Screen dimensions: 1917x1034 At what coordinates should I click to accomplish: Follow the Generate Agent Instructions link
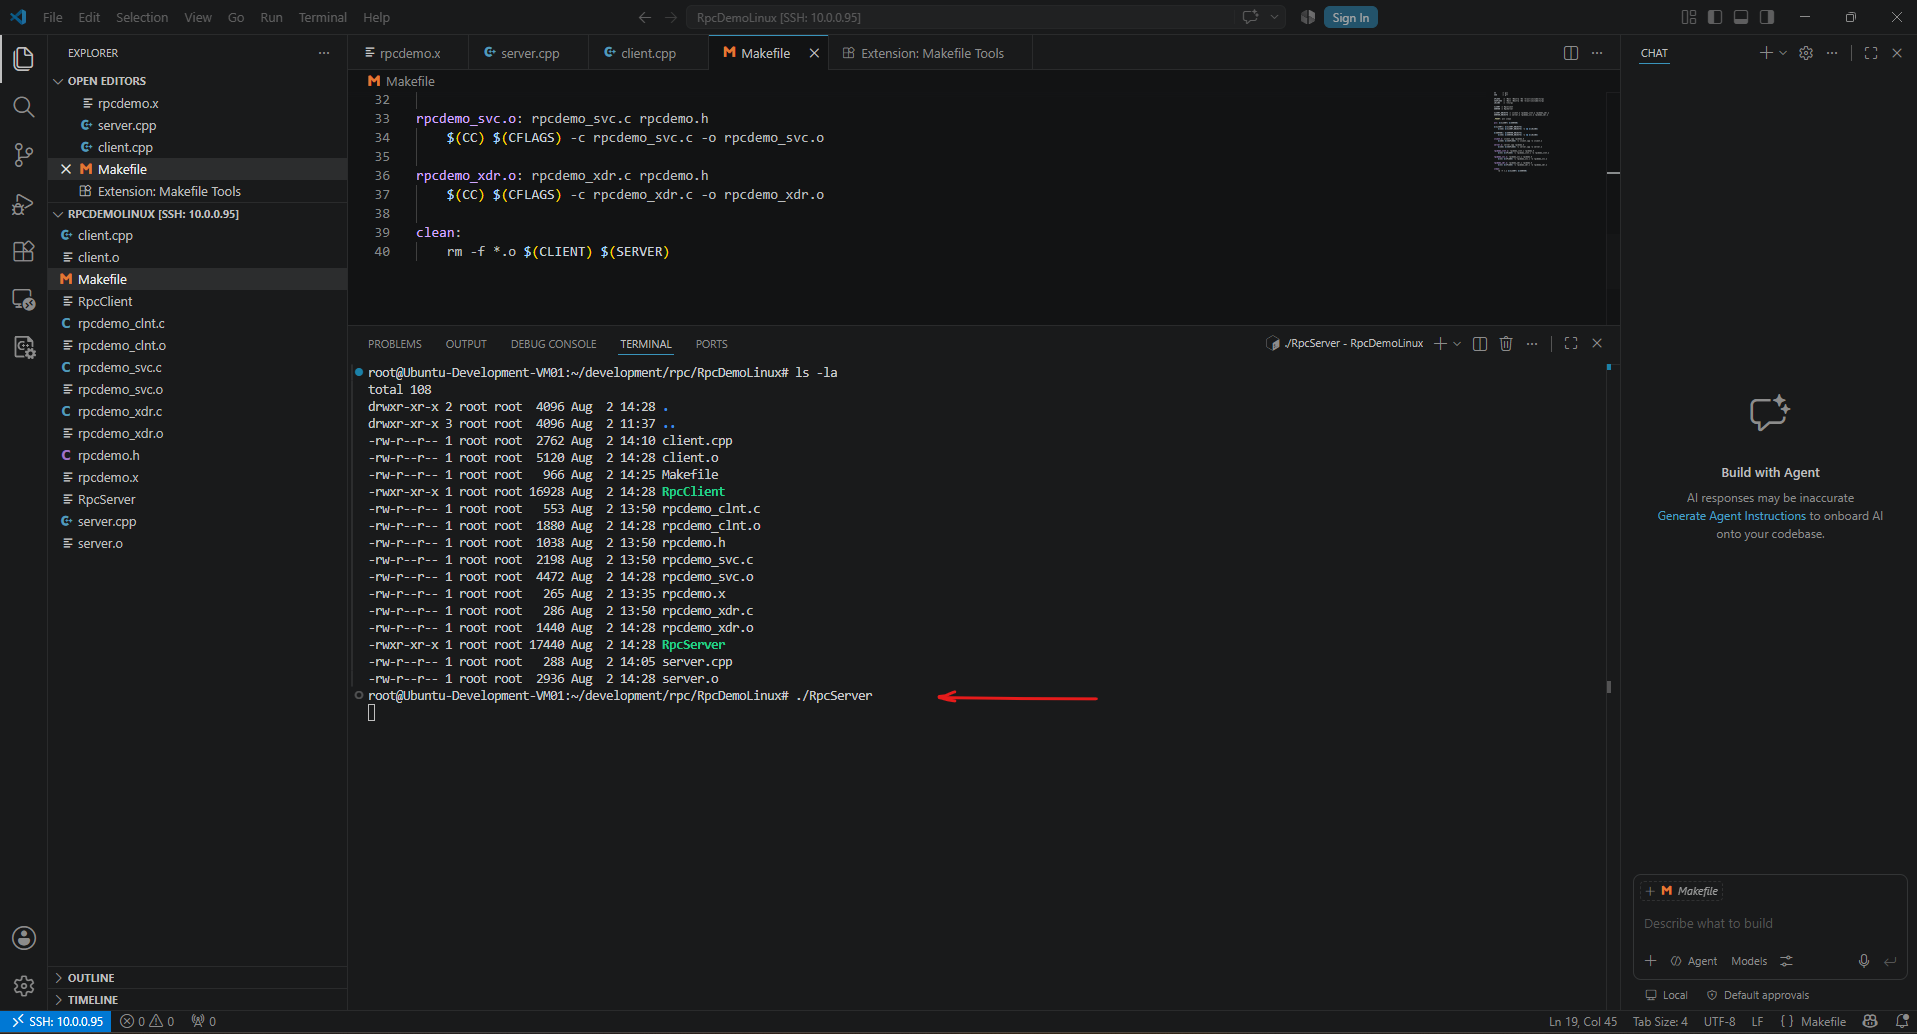click(1731, 516)
